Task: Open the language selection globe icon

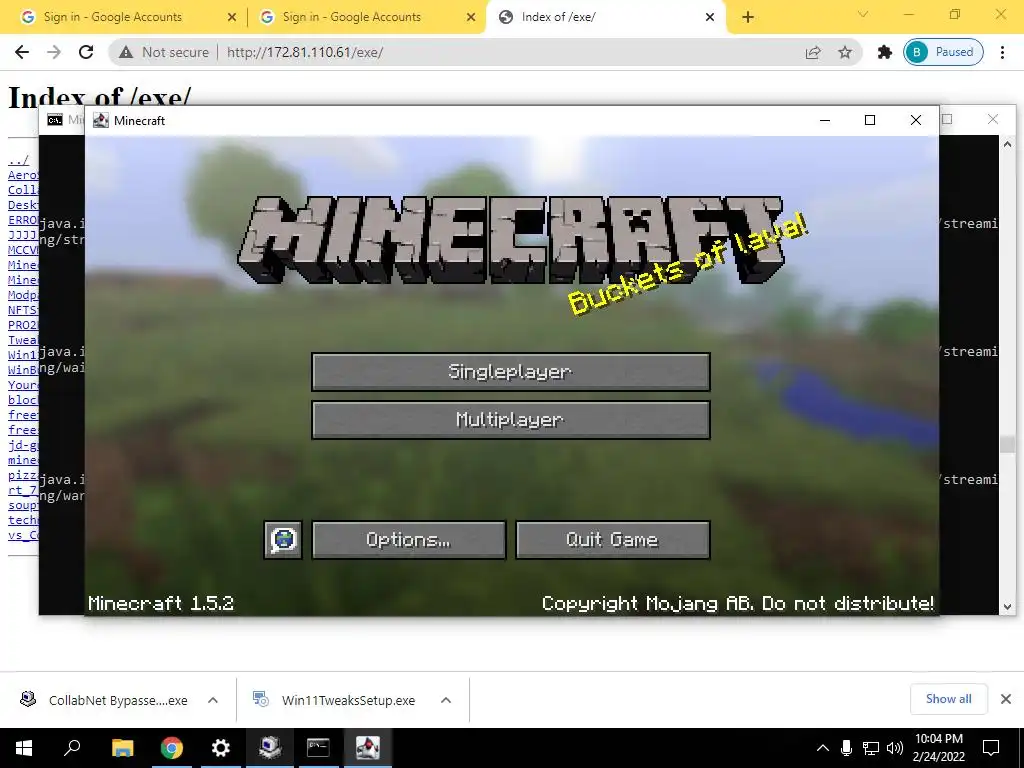Action: (x=283, y=539)
